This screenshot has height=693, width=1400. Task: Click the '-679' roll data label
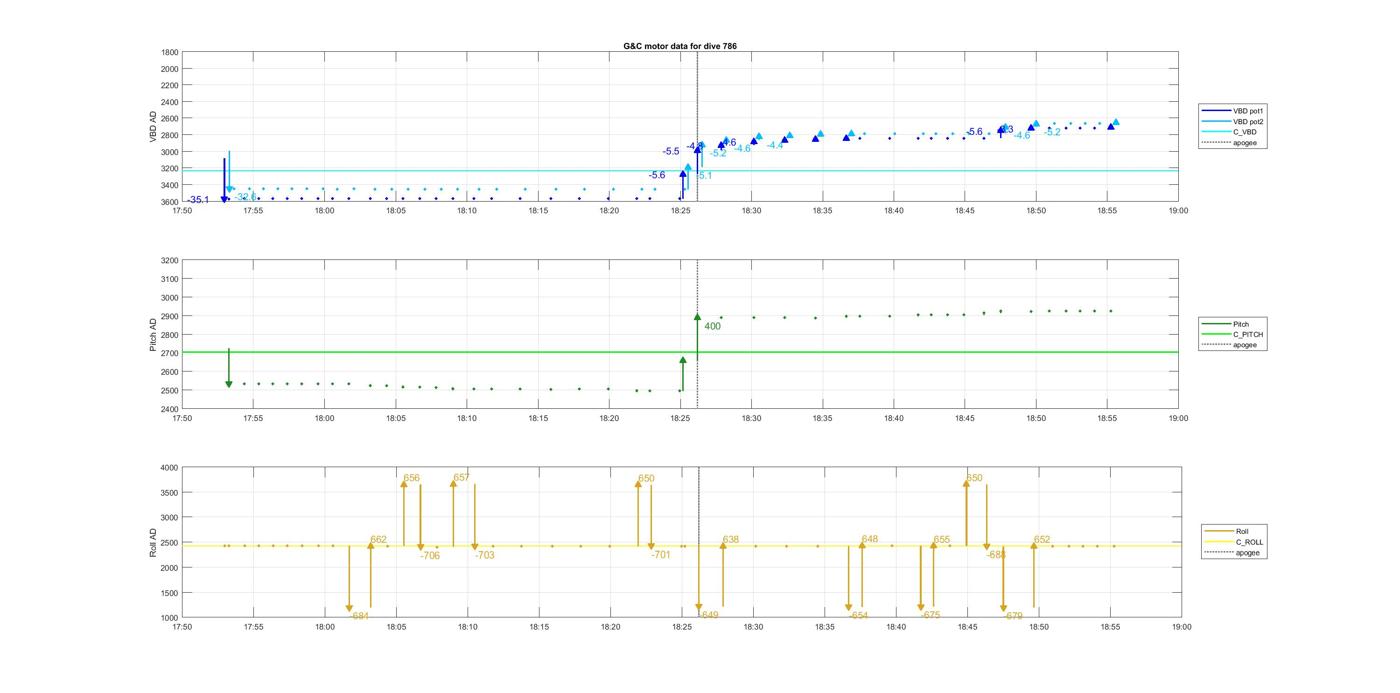1014,617
